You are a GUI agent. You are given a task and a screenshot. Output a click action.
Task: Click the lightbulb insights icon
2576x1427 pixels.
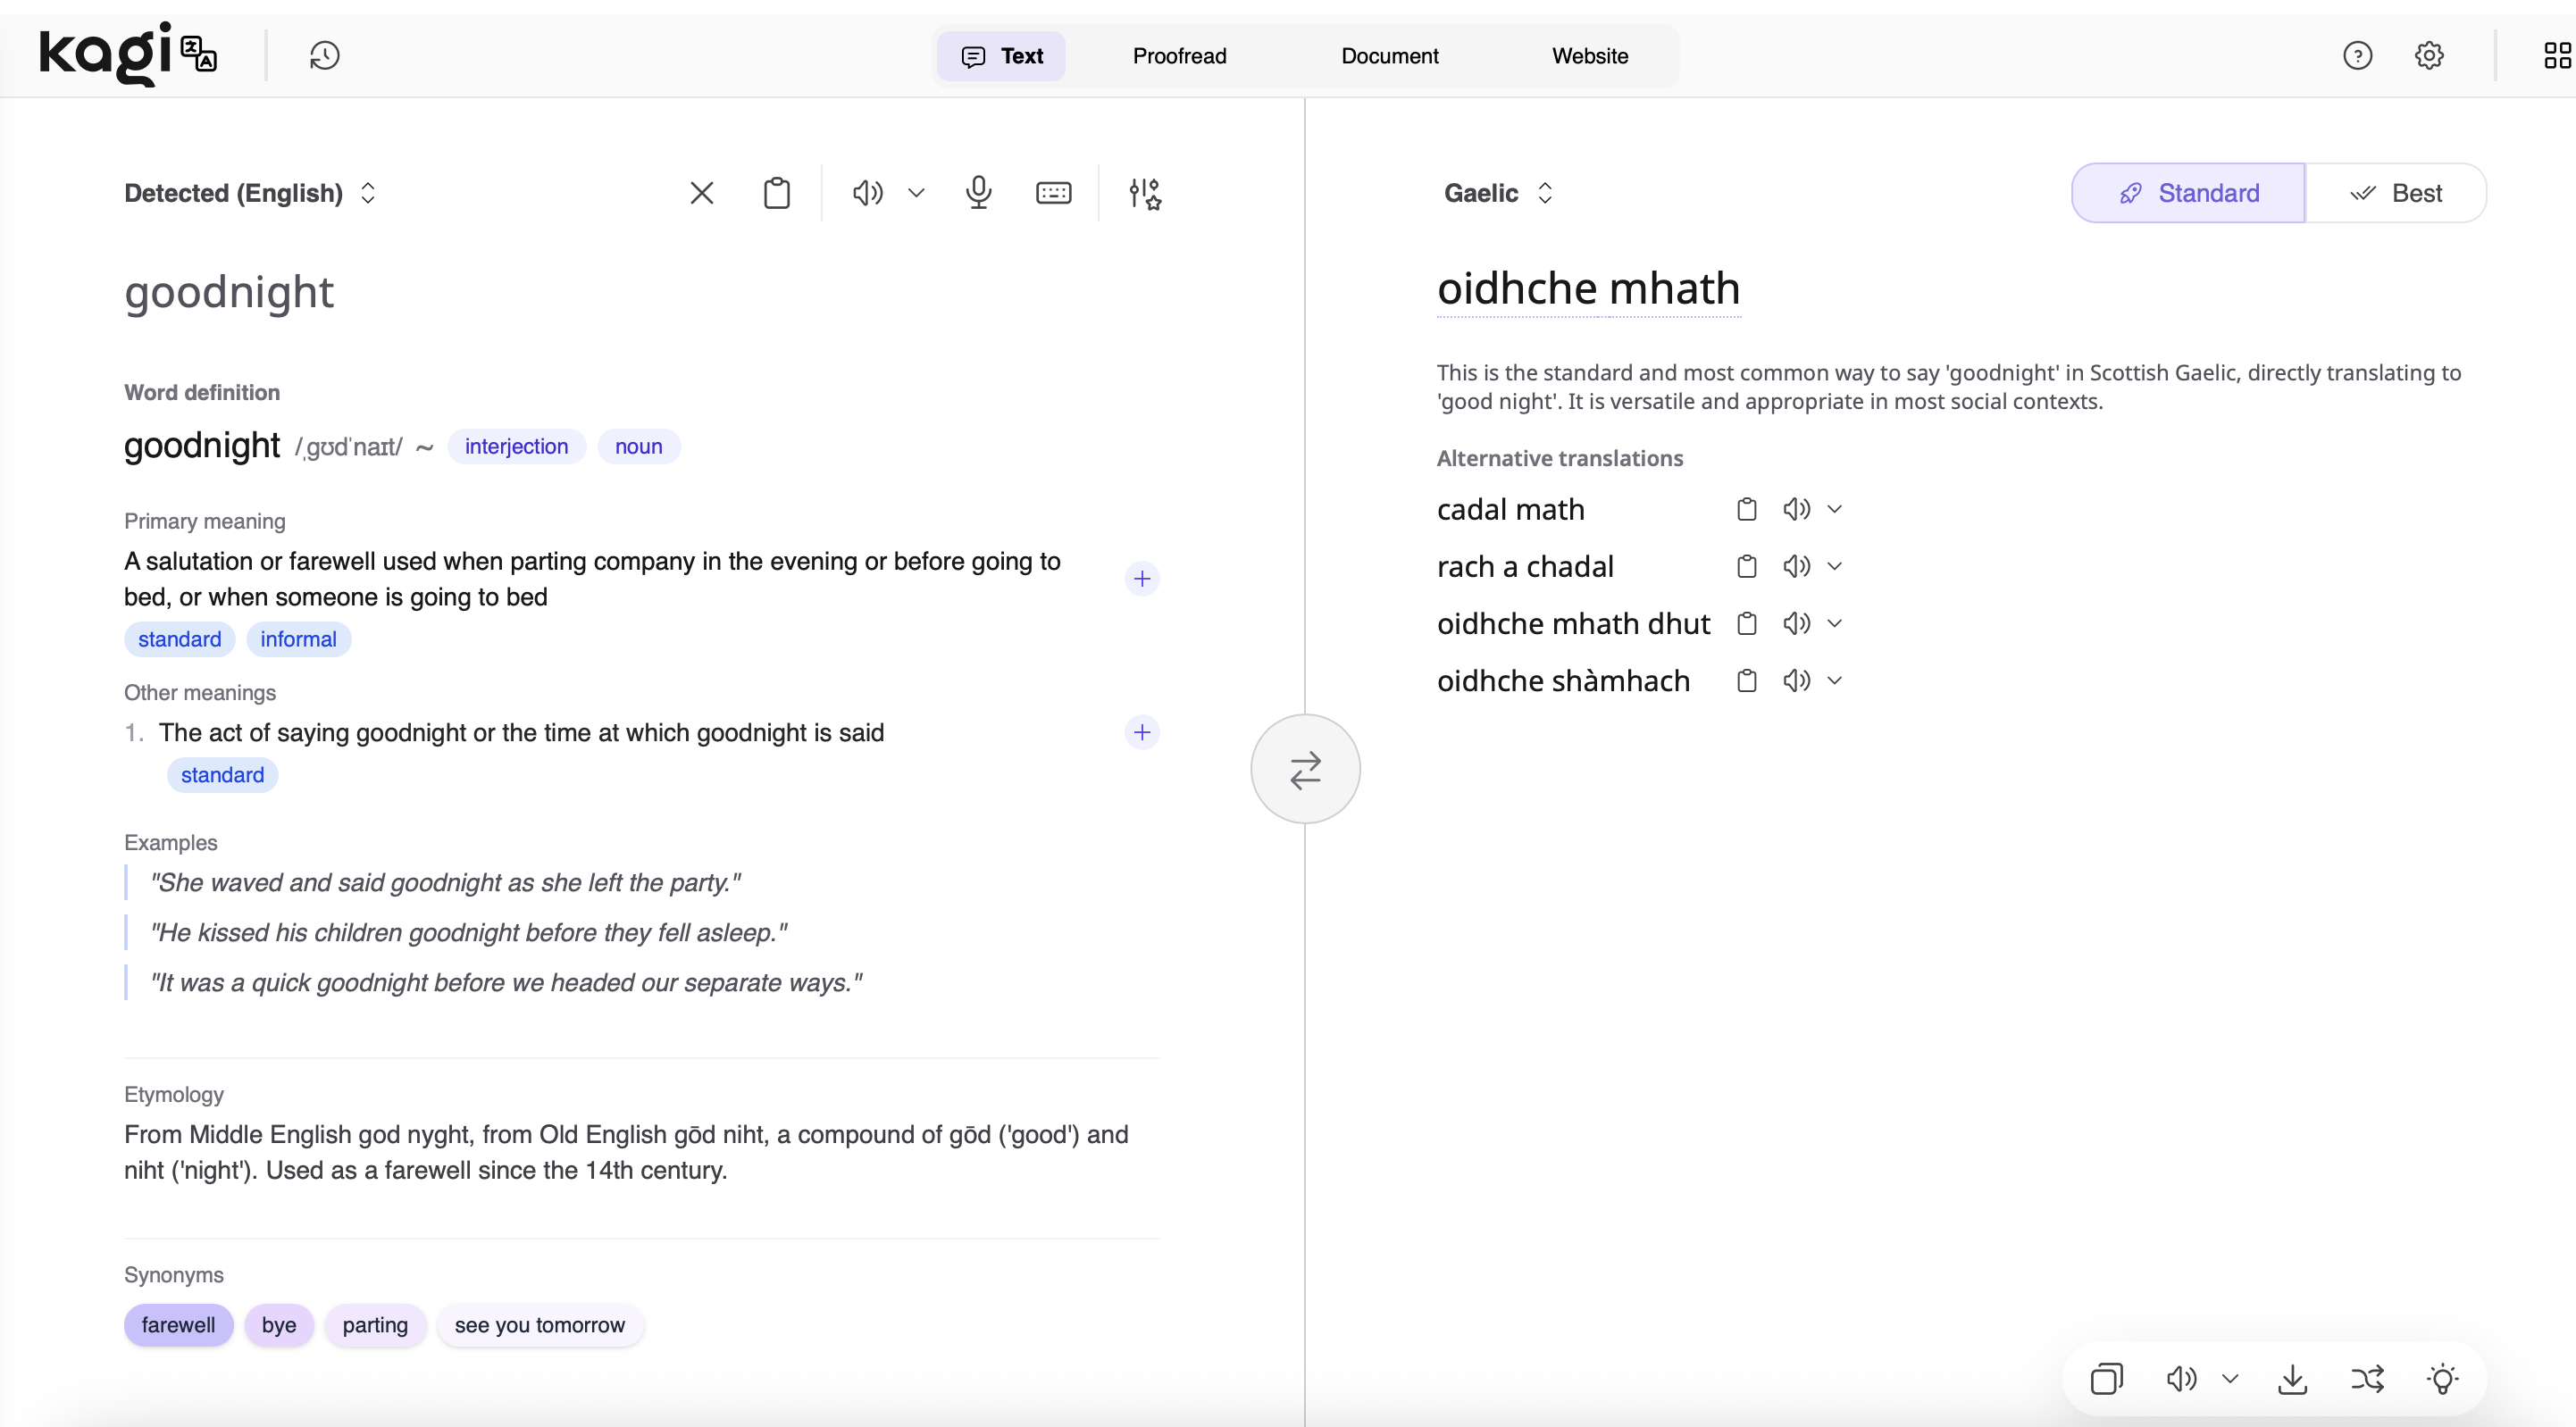[2442, 1380]
